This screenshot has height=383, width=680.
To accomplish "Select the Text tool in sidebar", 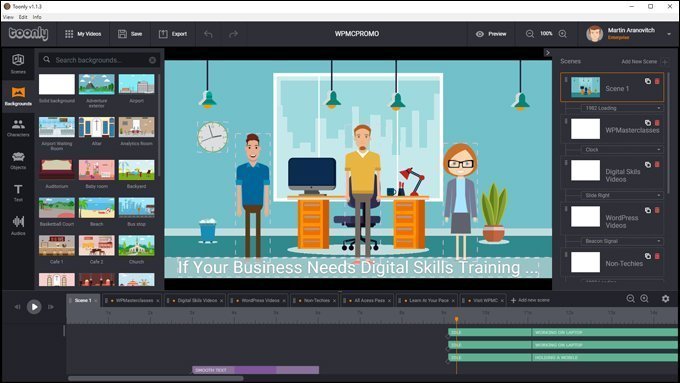I will coord(18,193).
